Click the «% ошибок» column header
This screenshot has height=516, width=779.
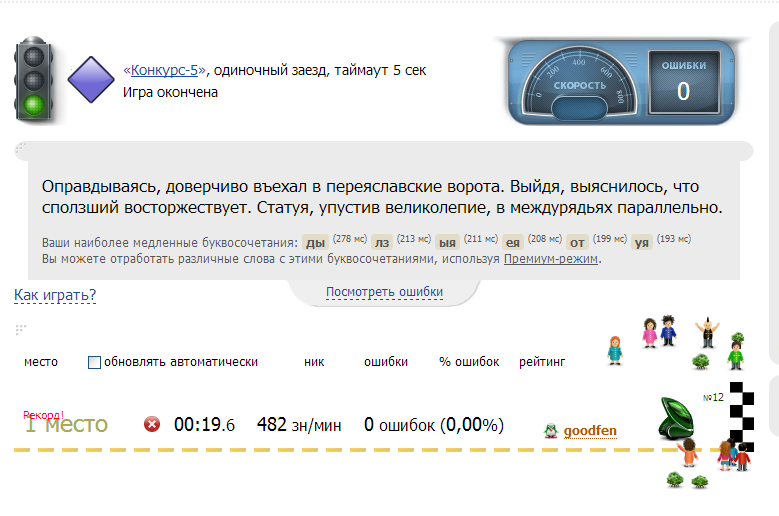469,362
